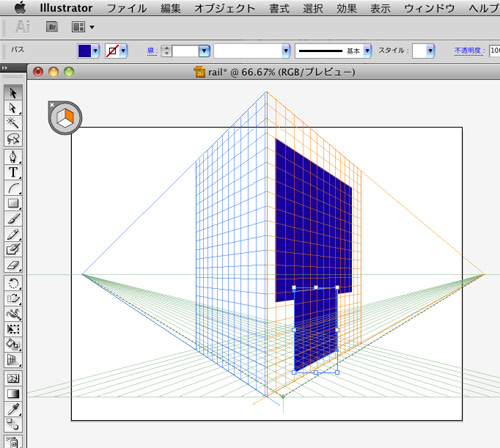Screen dimensions: 500x448
Task: Select the Mesh tool
Action: 13,379
